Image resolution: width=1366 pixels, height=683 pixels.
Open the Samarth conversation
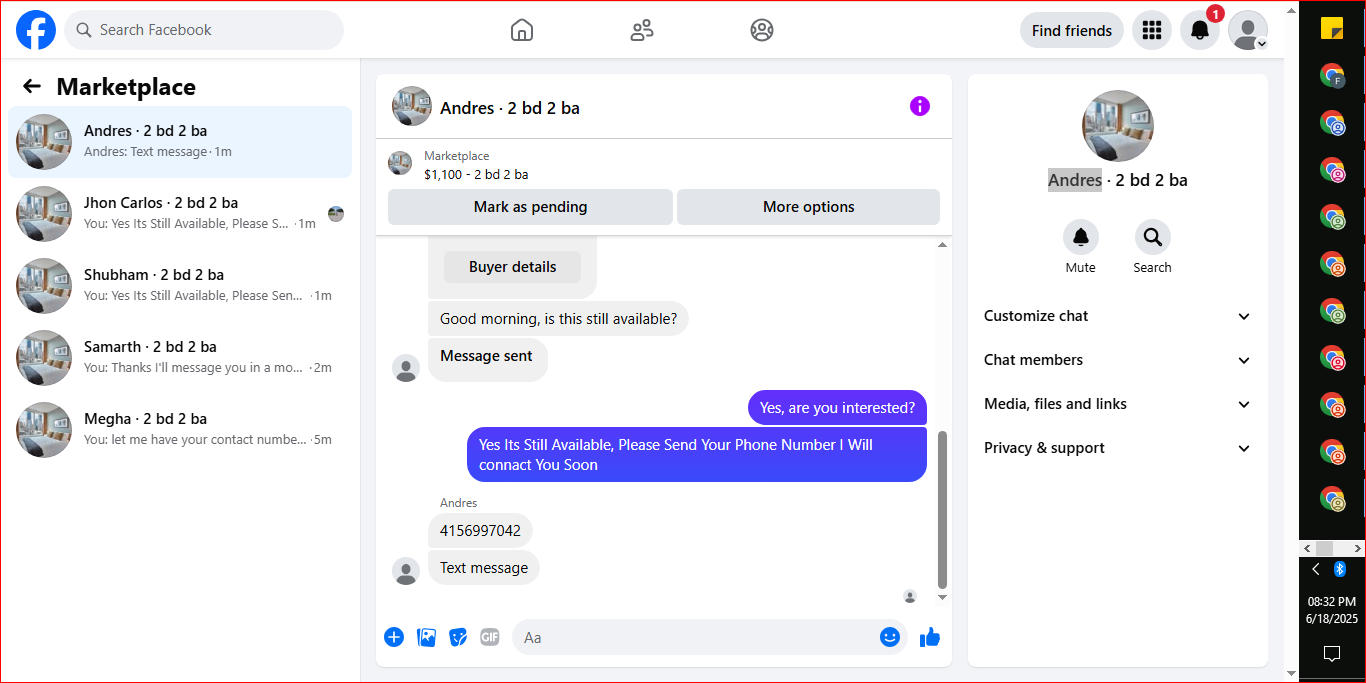click(180, 358)
